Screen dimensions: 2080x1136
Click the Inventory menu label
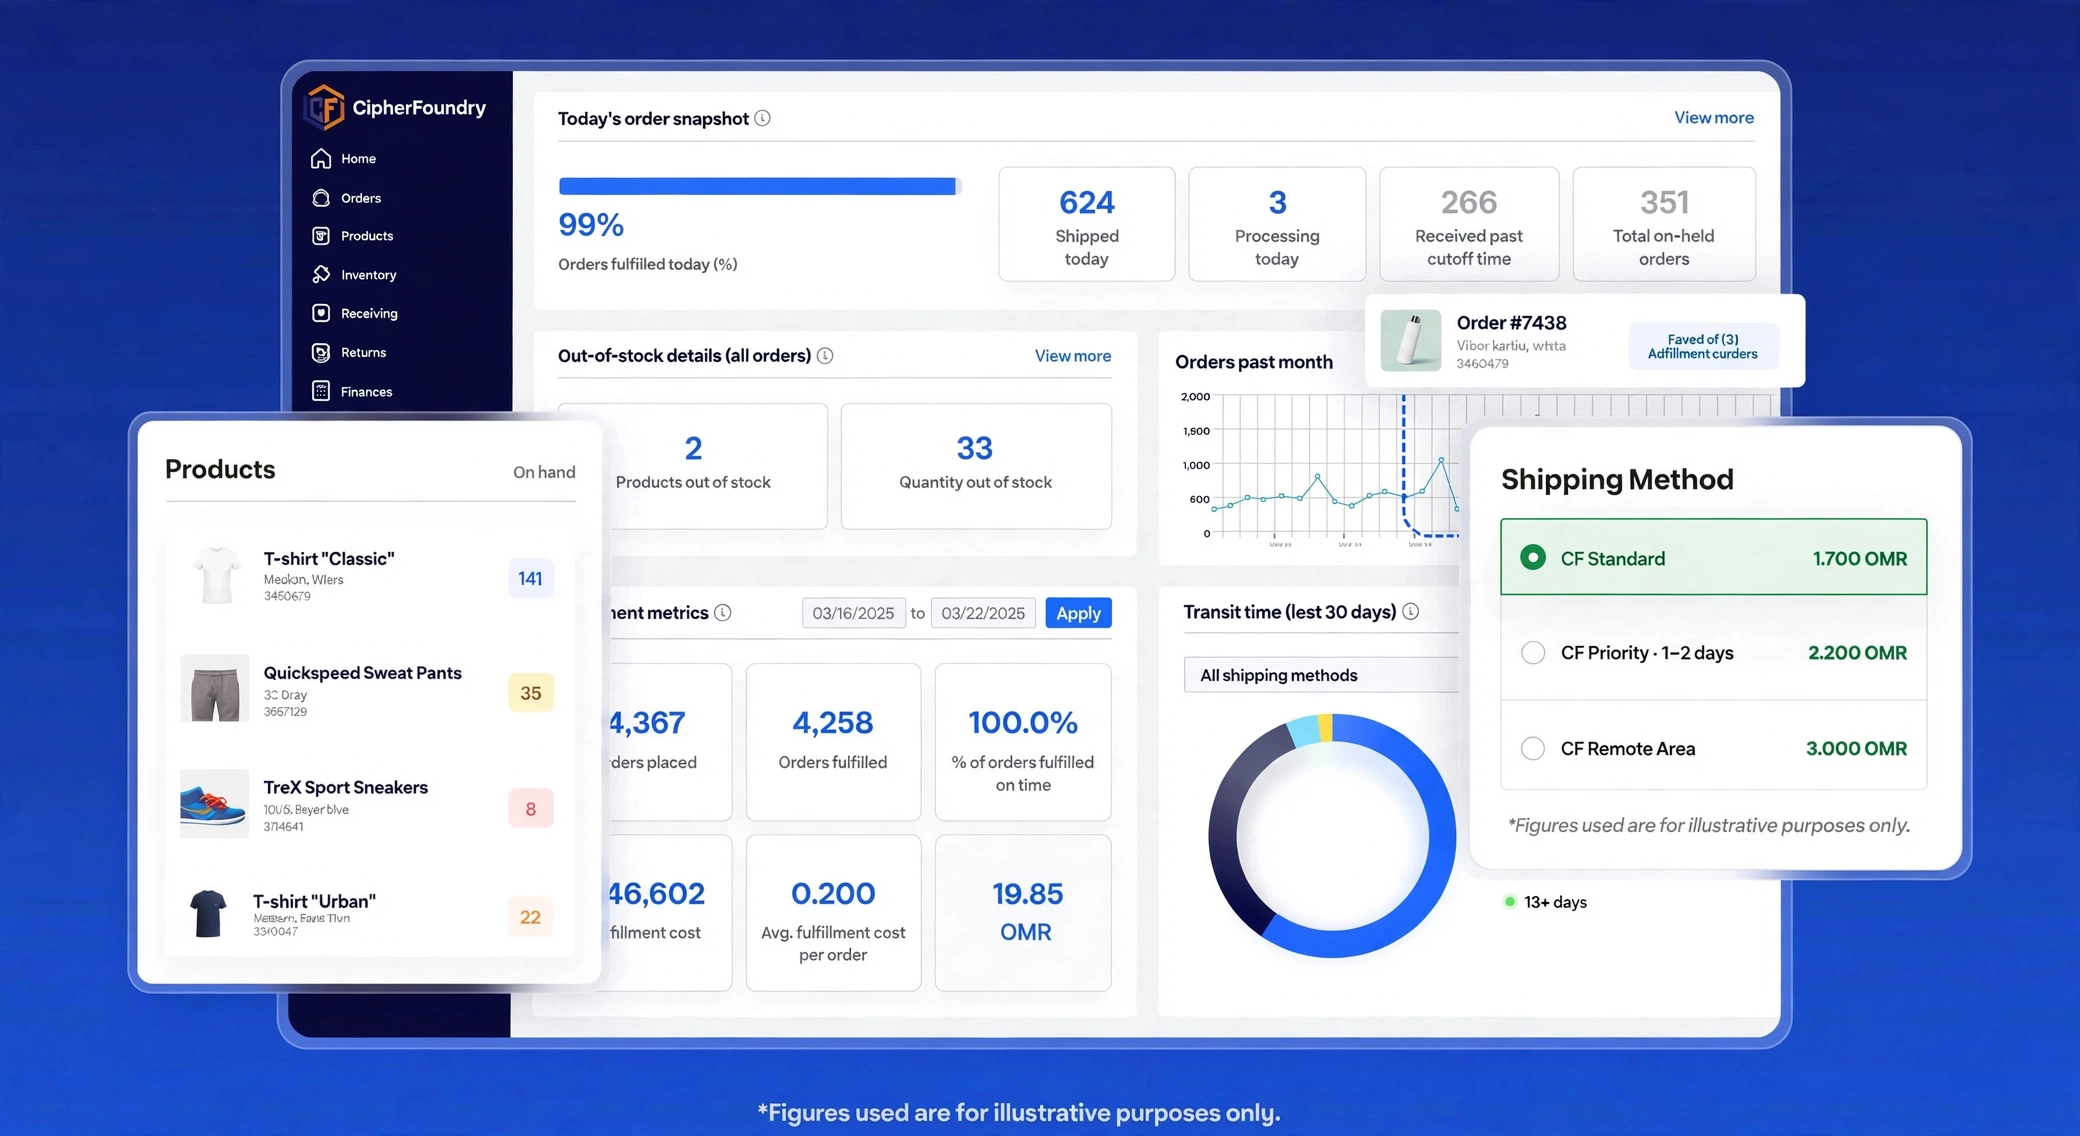369,275
